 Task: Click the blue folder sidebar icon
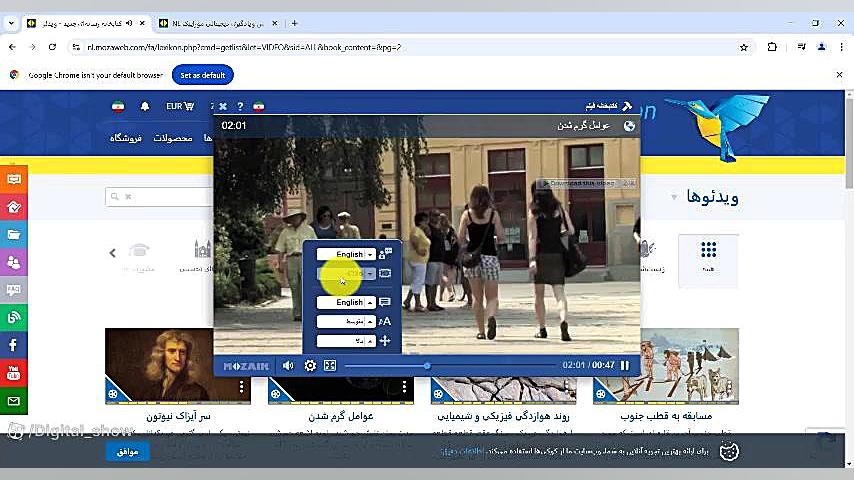tap(14, 235)
